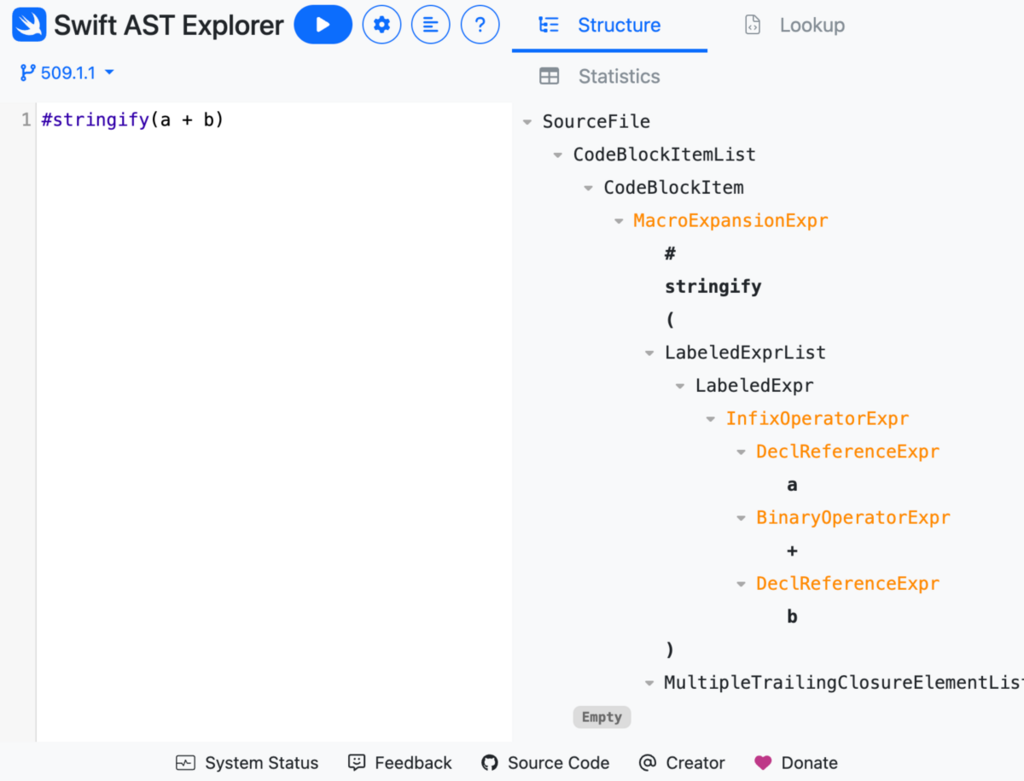Click the #stringify macro in the editor
This screenshot has height=781, width=1024.
tap(95, 120)
